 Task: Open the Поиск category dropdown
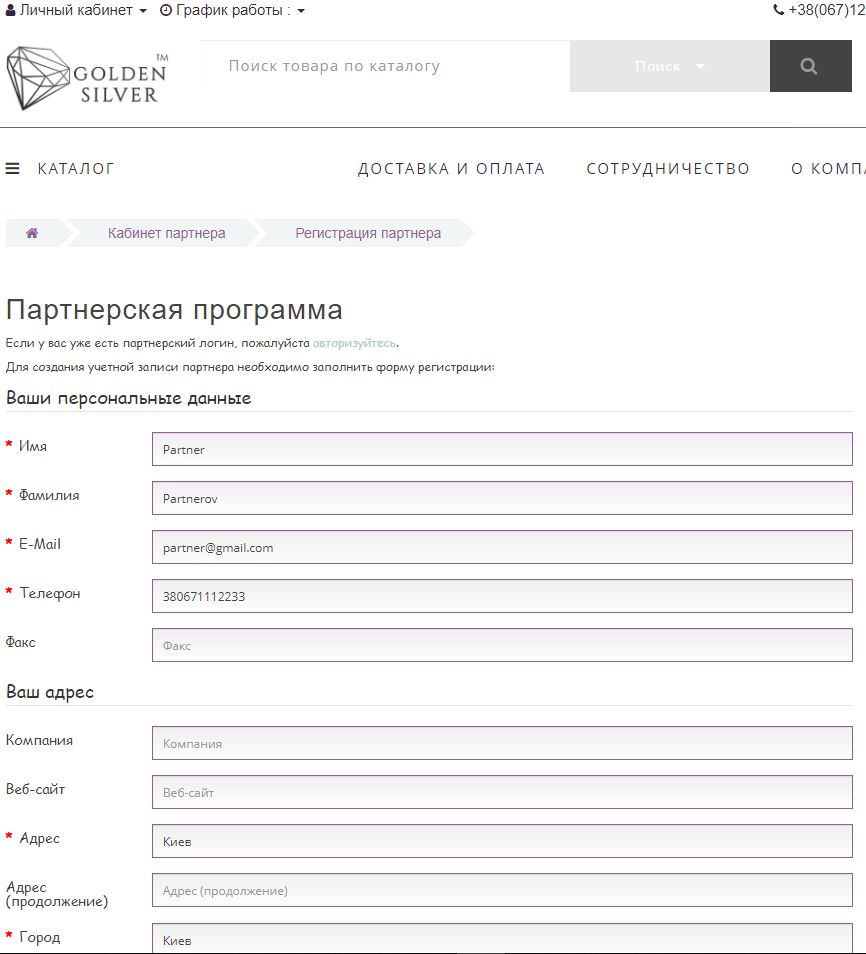(x=669, y=66)
